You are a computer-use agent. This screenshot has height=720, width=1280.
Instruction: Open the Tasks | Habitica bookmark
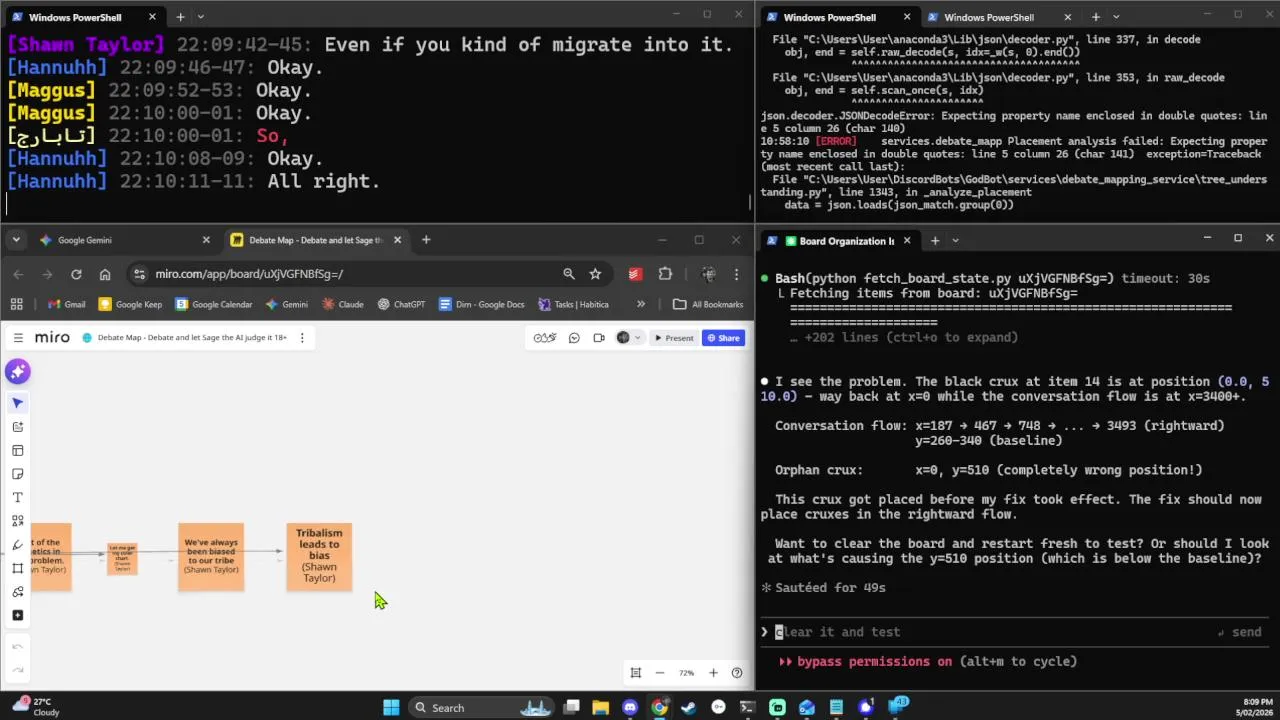pyautogui.click(x=573, y=304)
